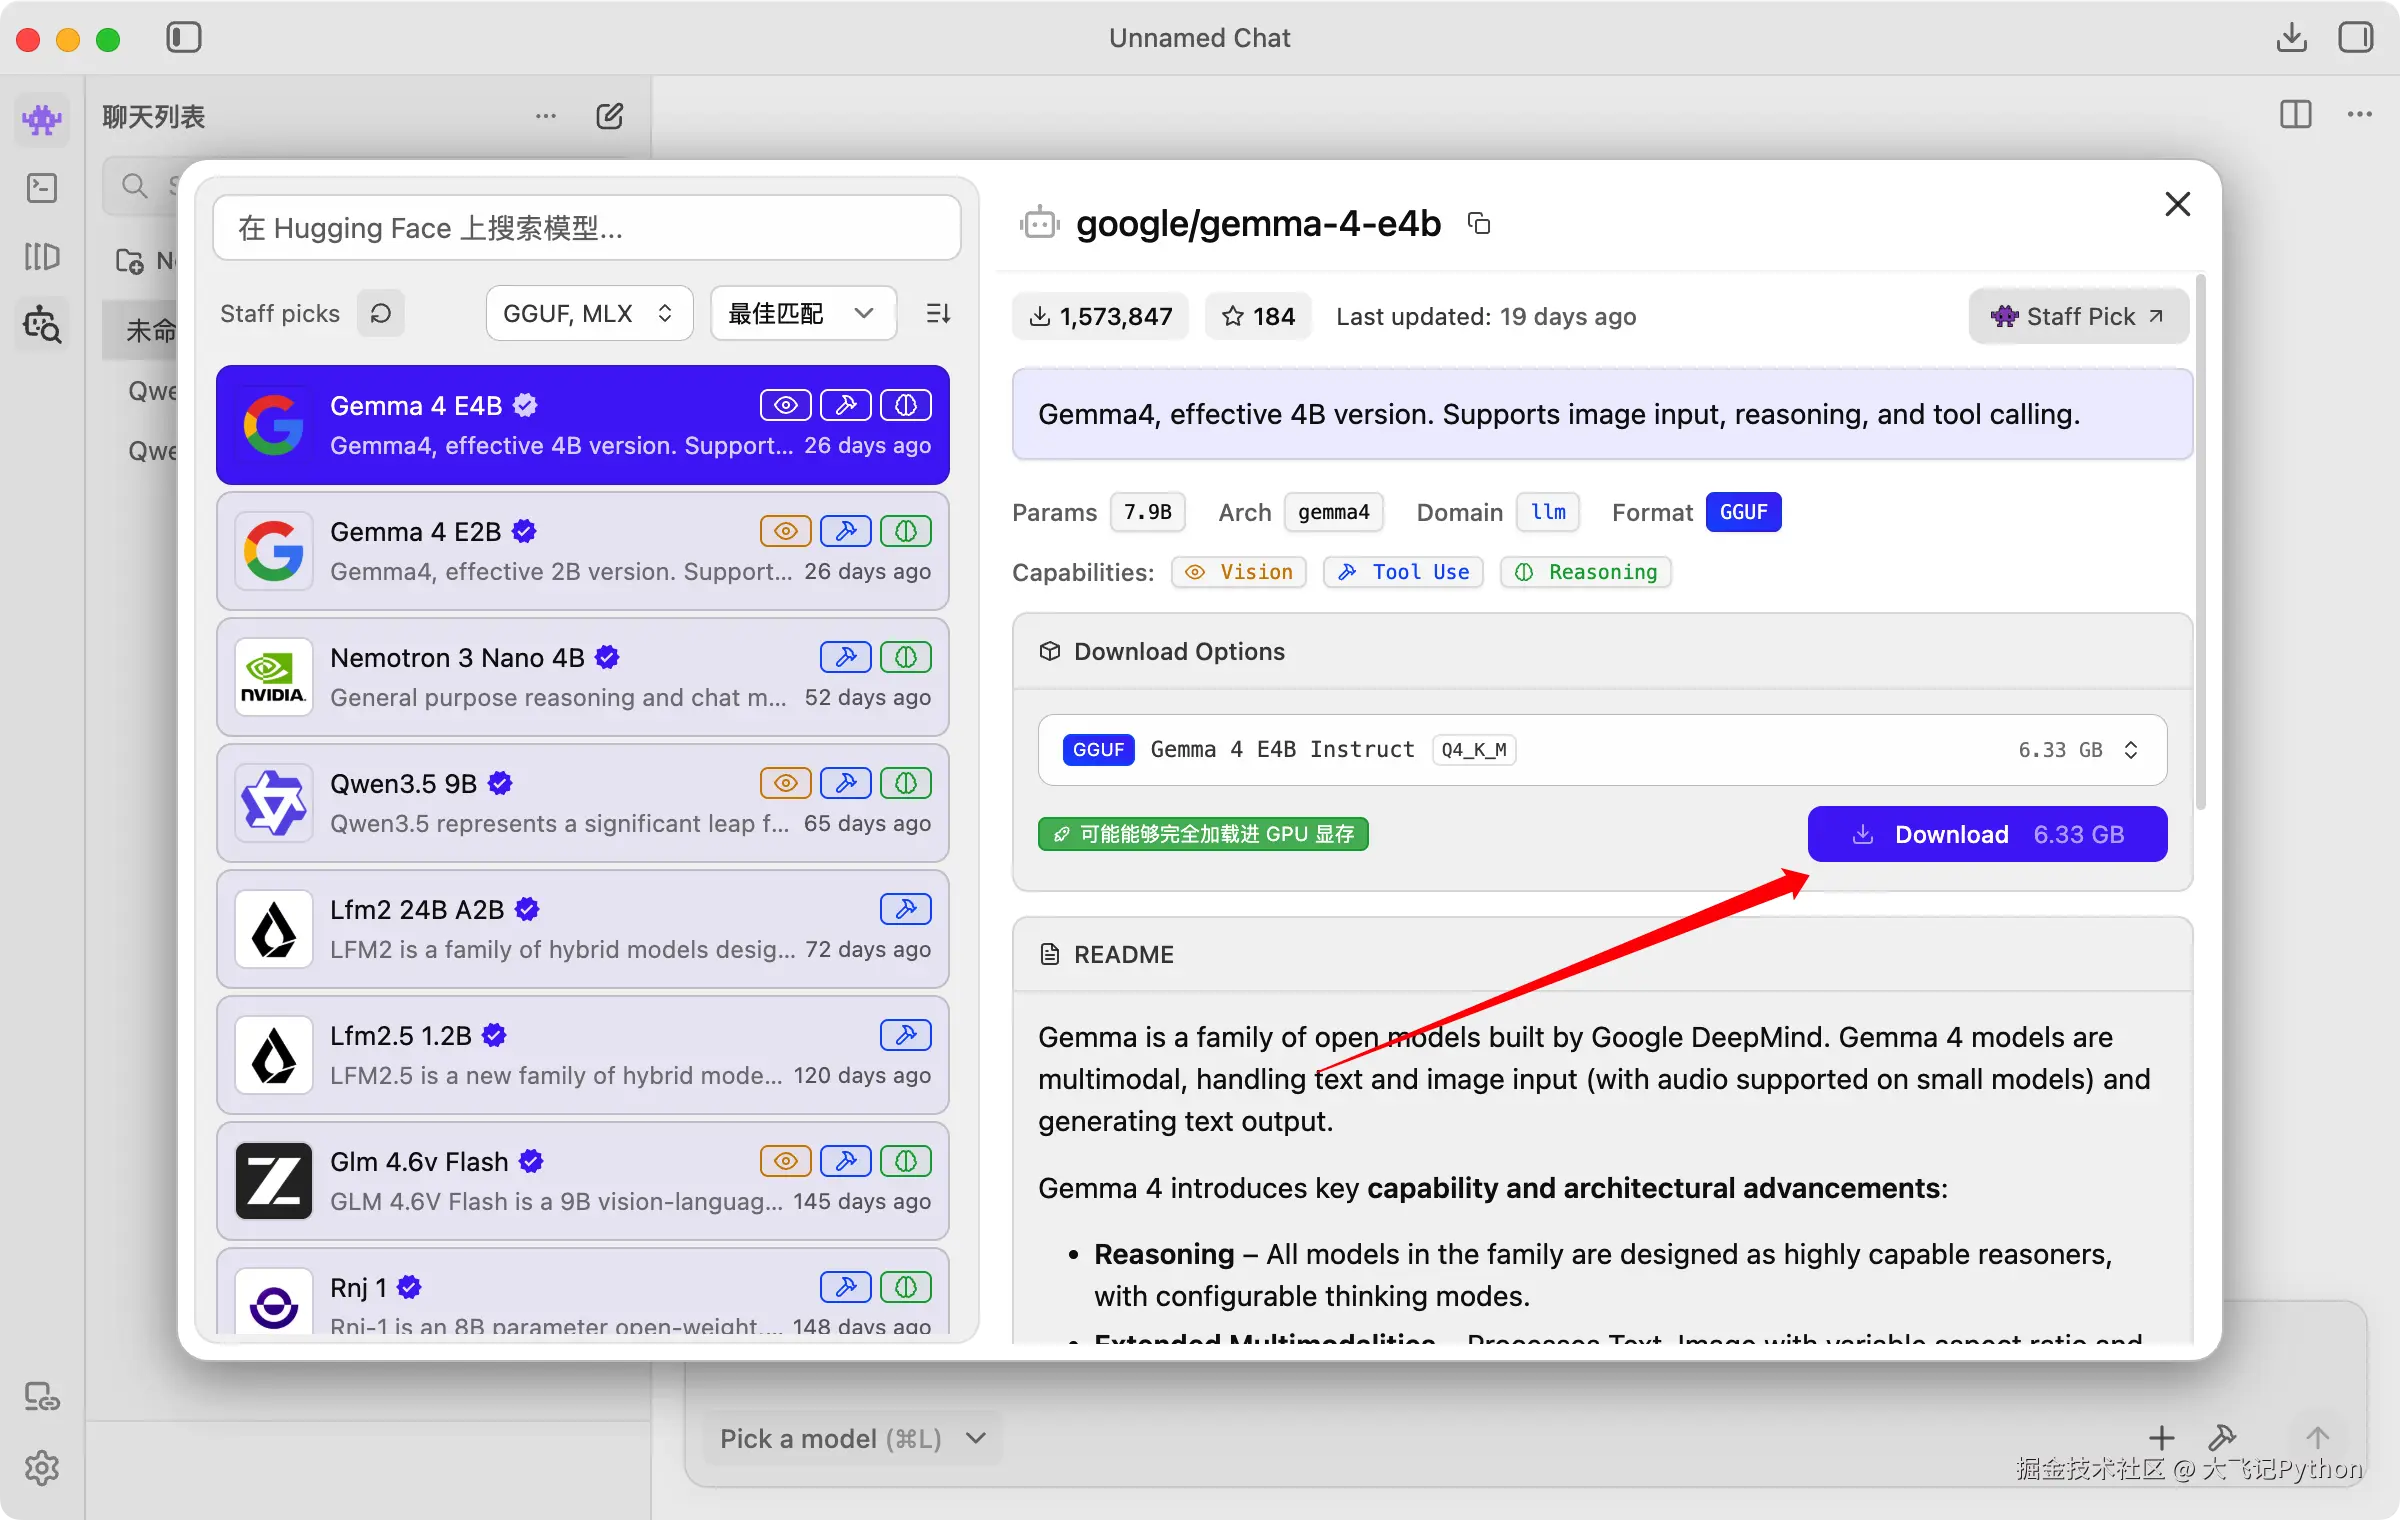Toggle left sidebar panel in title bar
Image resolution: width=2400 pixels, height=1520 pixels.
[184, 38]
